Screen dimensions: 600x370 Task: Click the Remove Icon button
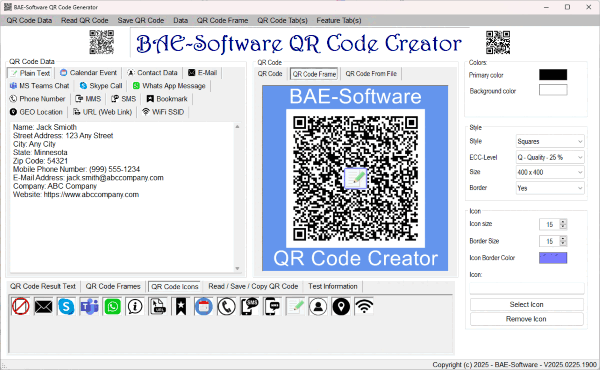tap(527, 319)
